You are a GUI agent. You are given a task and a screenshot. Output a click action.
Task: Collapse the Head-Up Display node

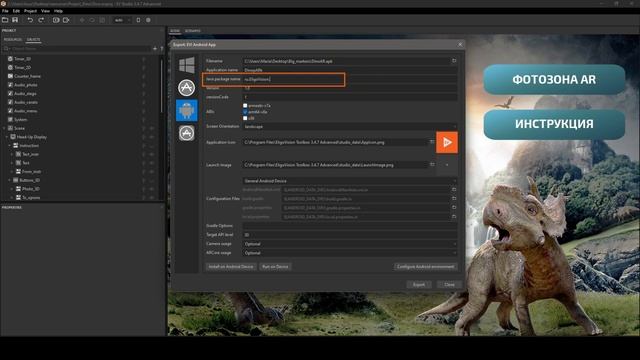[x=7, y=137]
